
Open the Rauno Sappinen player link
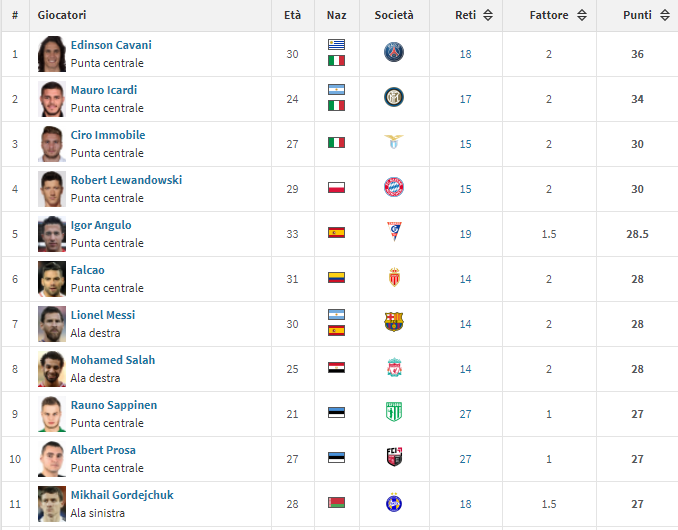(x=114, y=405)
